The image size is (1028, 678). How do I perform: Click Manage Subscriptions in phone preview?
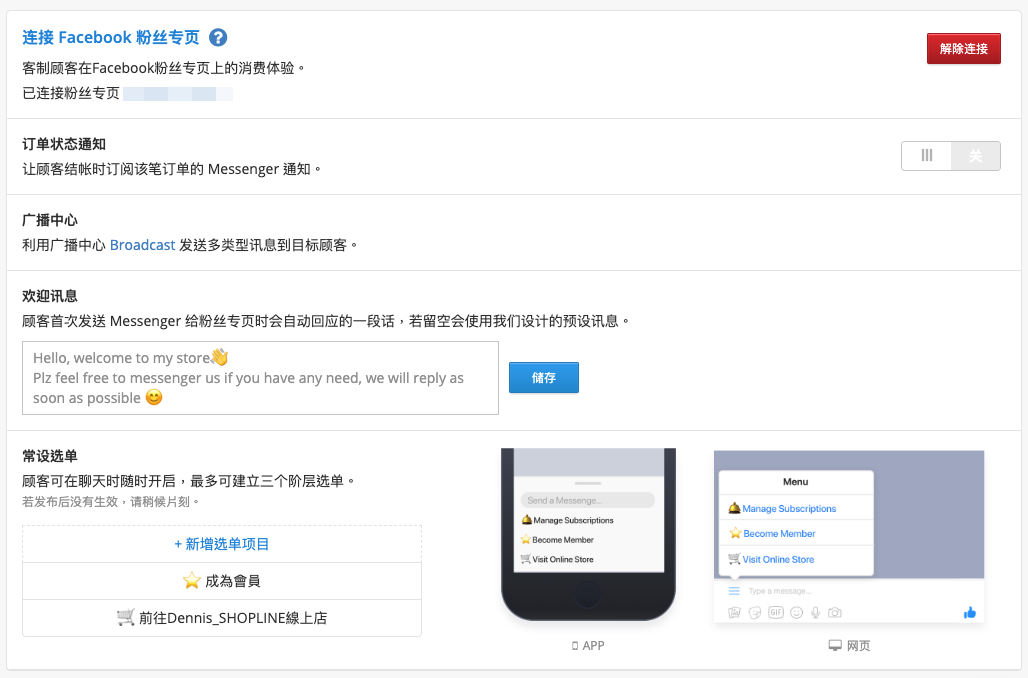pyautogui.click(x=573, y=520)
